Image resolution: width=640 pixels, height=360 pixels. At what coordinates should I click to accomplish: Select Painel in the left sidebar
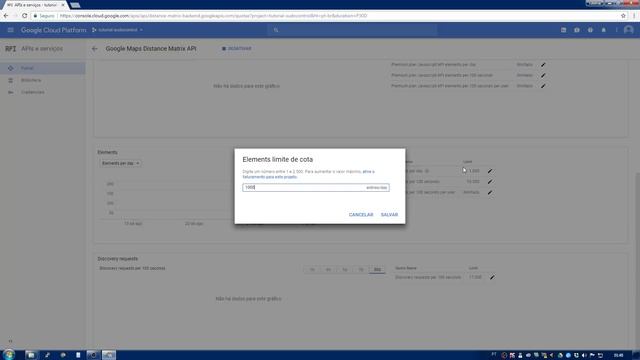coord(43,68)
